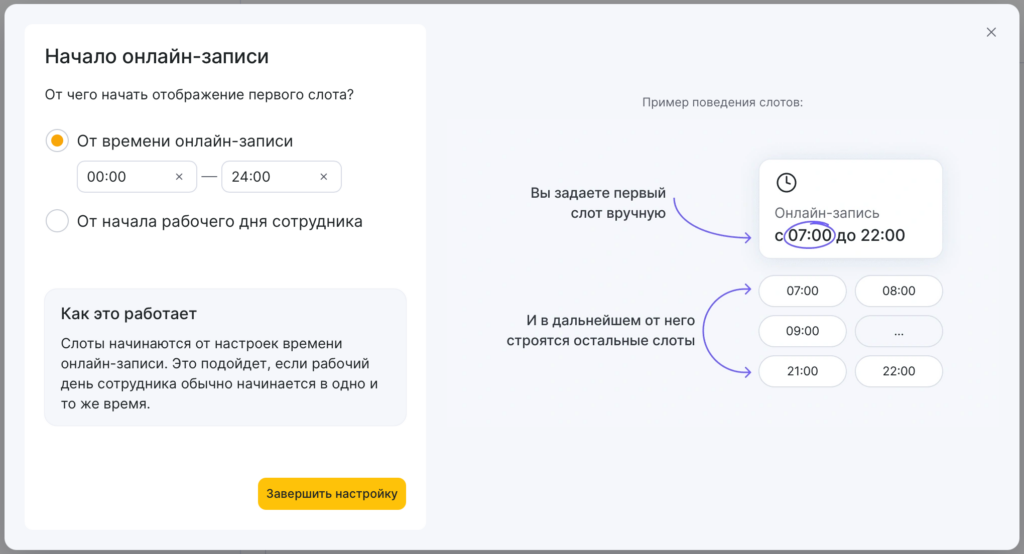Click the 00:00 start time input
Image resolution: width=1024 pixels, height=554 pixels.
(120, 177)
